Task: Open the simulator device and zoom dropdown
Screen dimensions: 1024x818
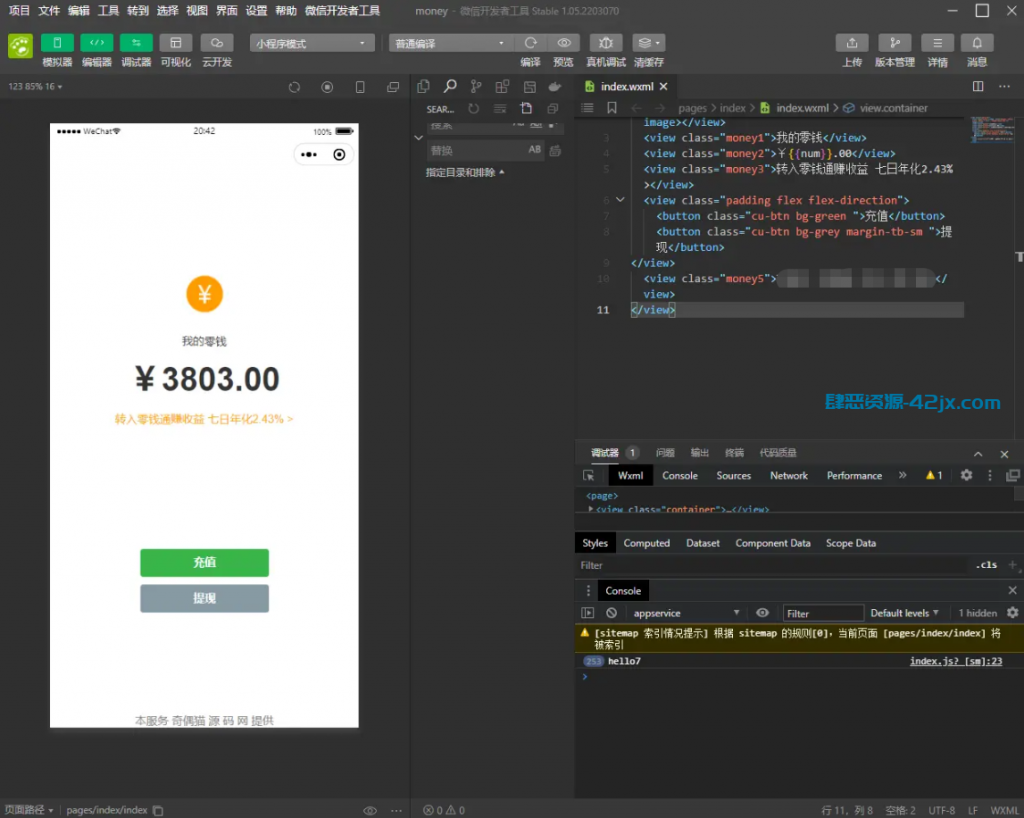Action: [35, 86]
